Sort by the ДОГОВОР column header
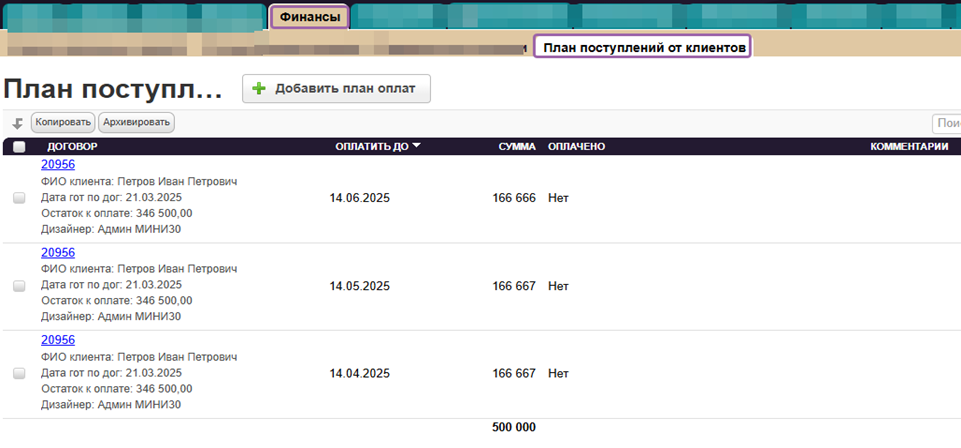Screen dimensions: 961x448 (72, 147)
